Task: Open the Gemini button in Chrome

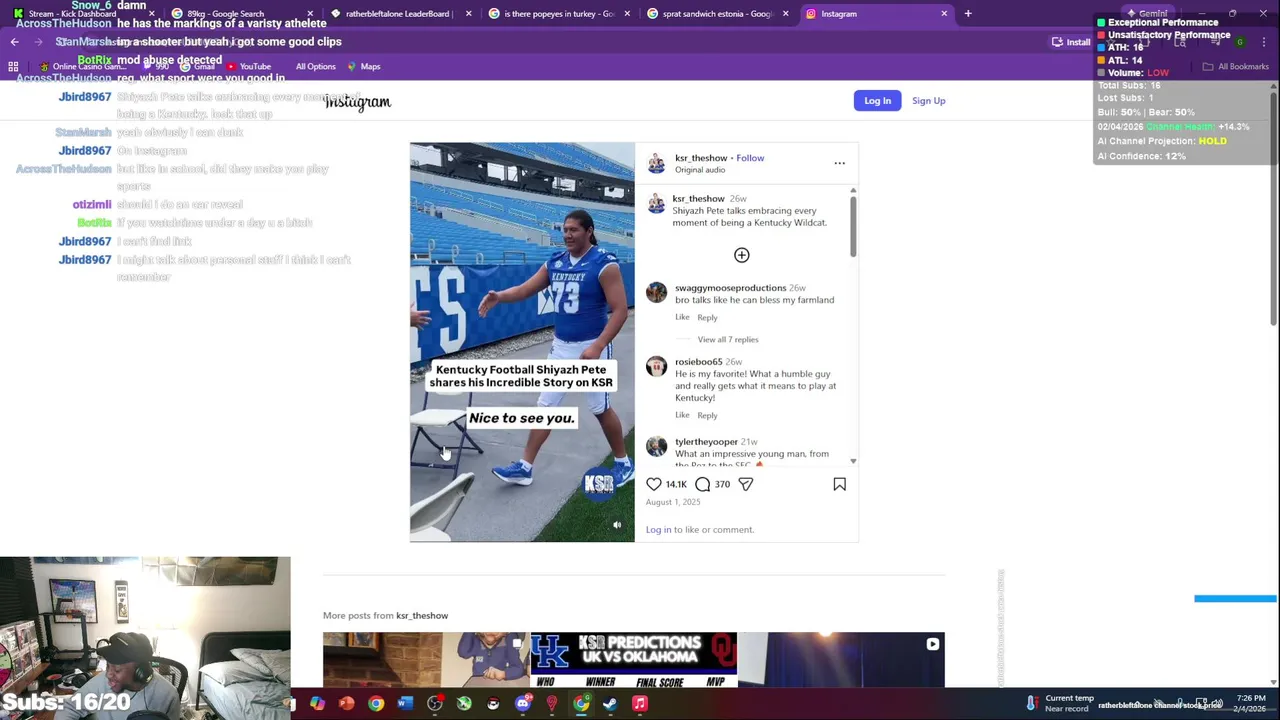Action: pyautogui.click(x=1145, y=14)
